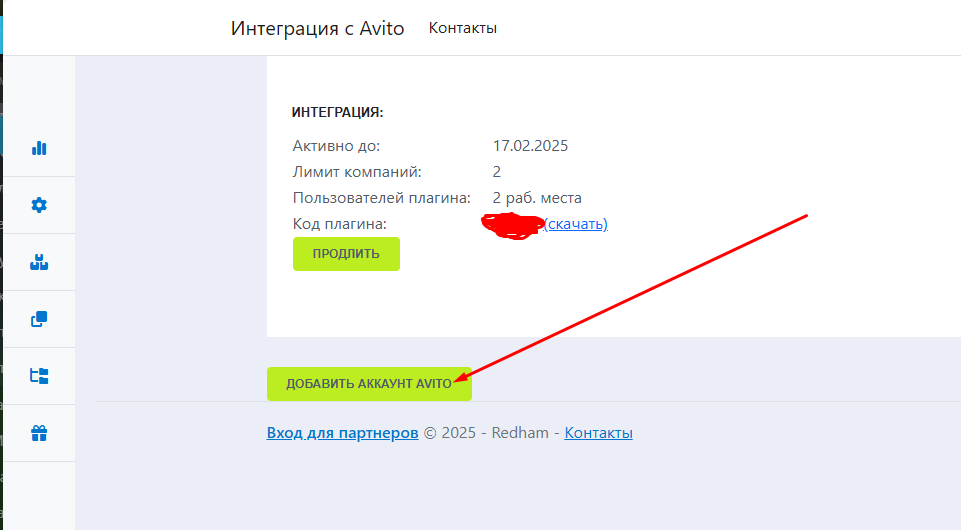Image resolution: width=961 pixels, height=530 pixels.
Task: Click the stacked boxes sidebar icon
Action: 39,262
